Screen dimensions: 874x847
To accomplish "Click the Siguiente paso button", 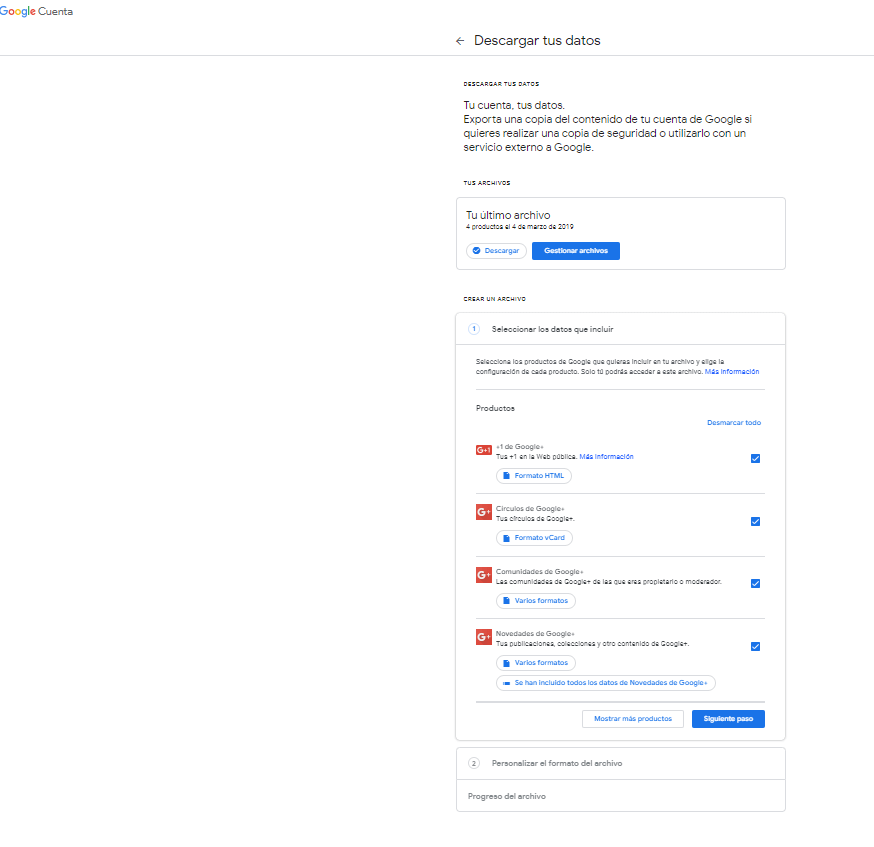I will (728, 719).
